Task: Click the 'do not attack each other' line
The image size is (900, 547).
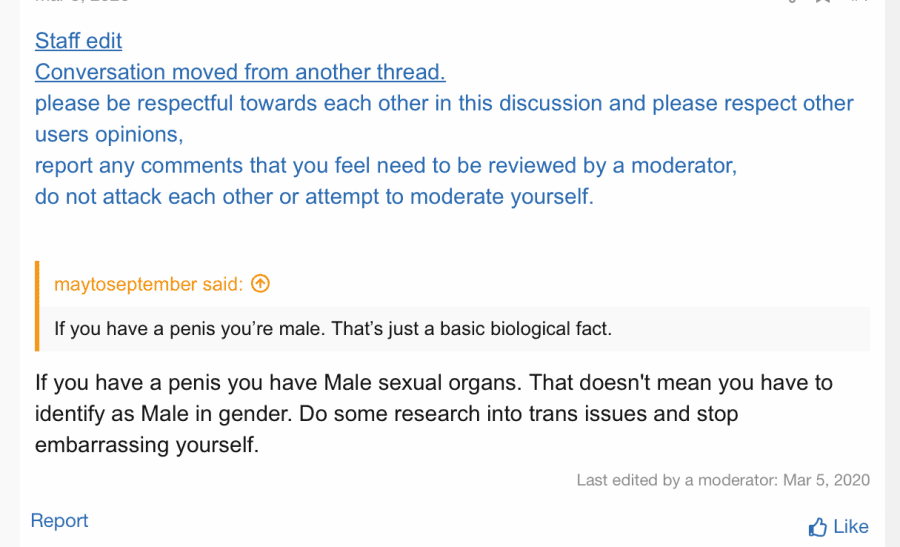Action: 314,196
